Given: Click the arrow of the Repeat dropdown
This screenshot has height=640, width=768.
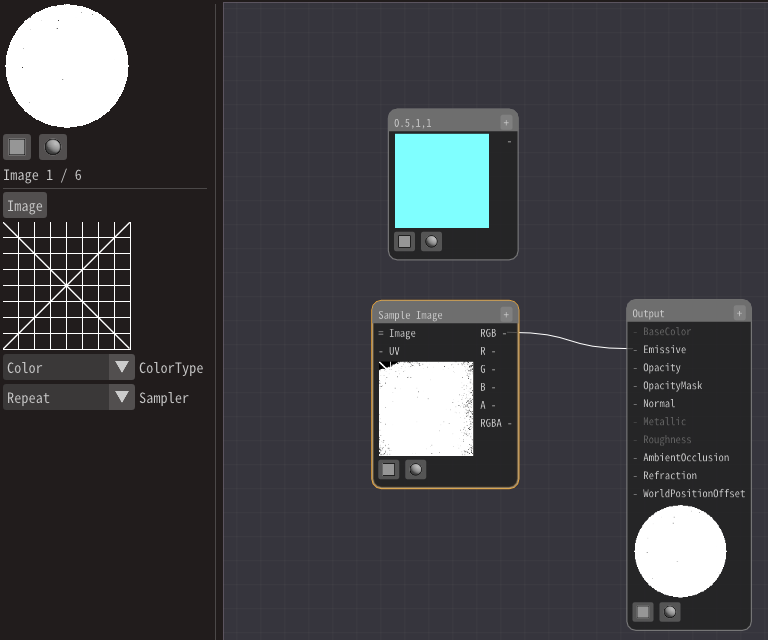Looking at the screenshot, I should [x=122, y=398].
